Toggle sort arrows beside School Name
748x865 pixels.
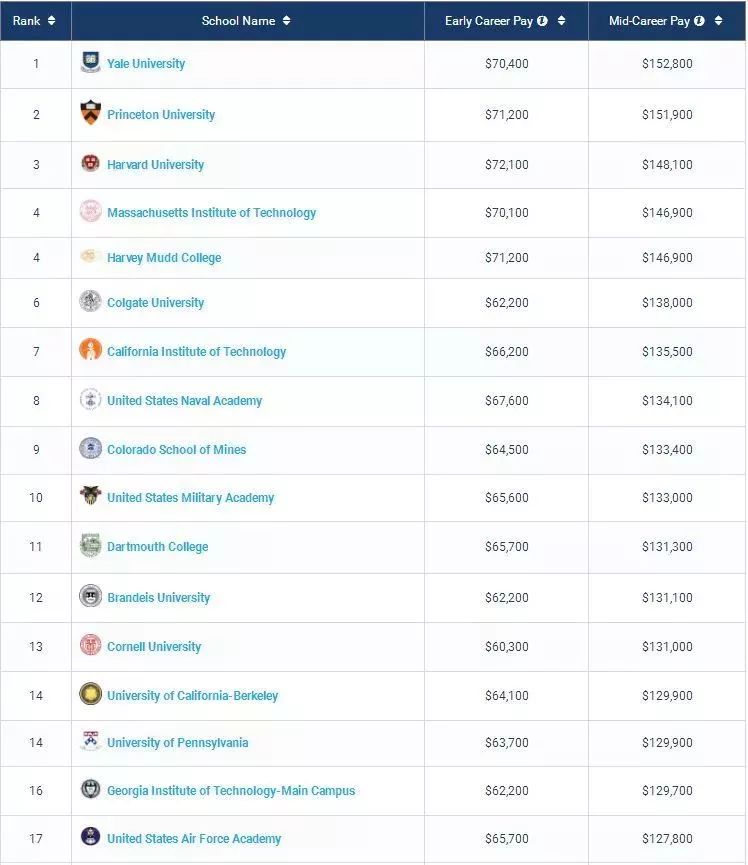[287, 21]
